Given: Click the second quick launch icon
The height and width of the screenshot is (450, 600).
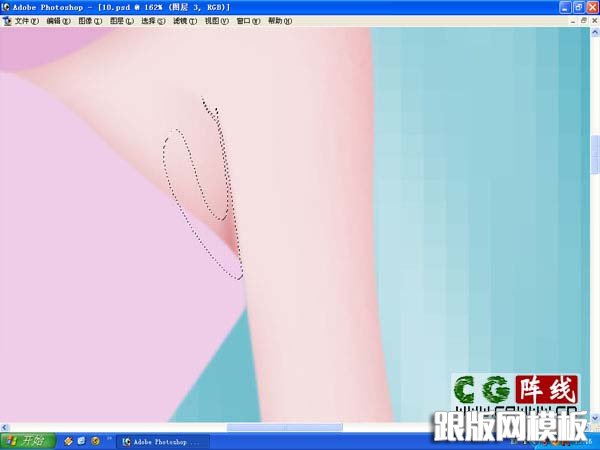Looking at the screenshot, I should click(82, 440).
